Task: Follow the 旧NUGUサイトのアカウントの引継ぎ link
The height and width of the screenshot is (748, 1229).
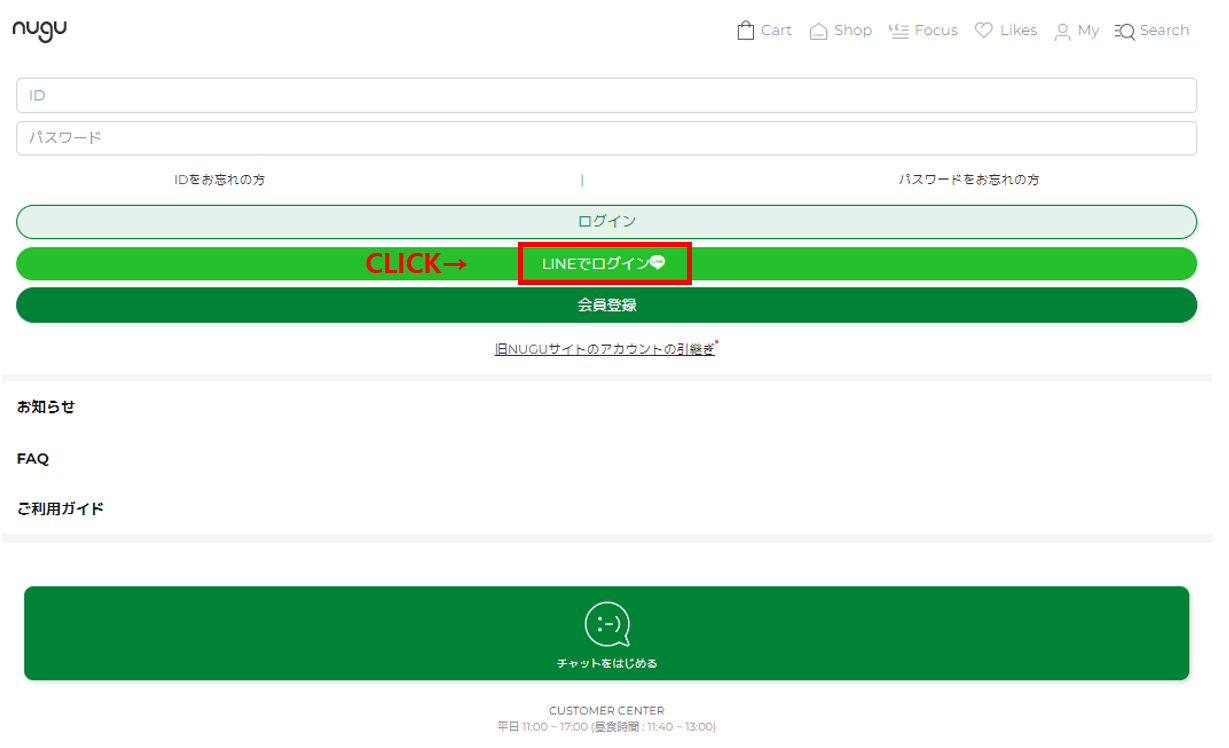Action: (605, 350)
